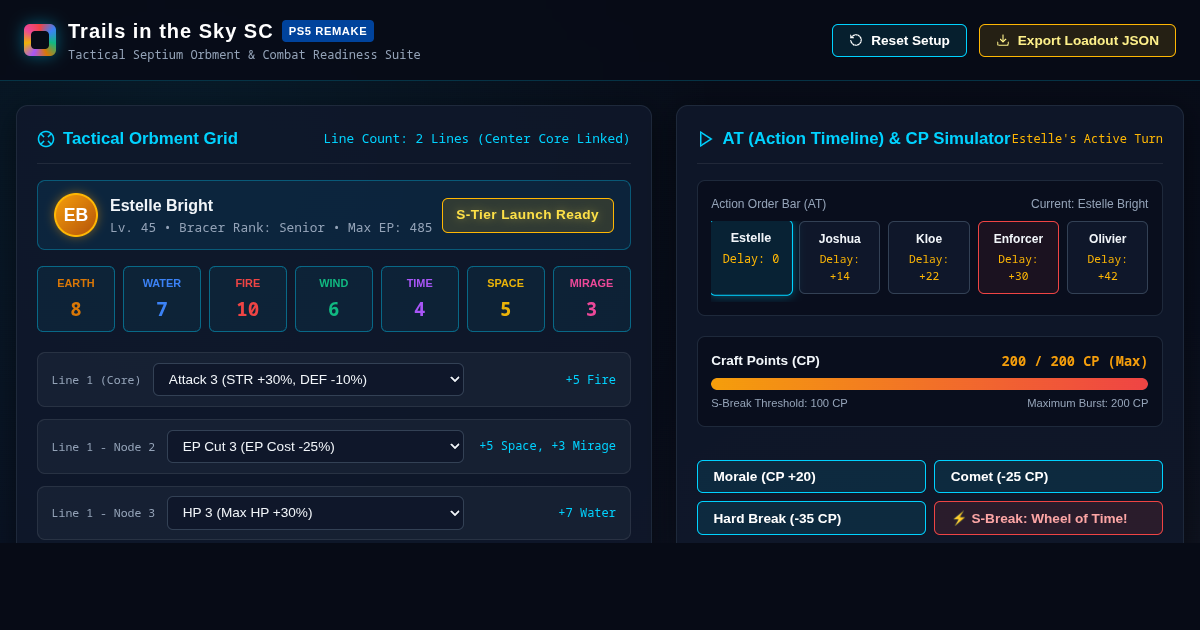1200x630 pixels.
Task: Select Olivier in the action order bar
Action: [1107, 258]
